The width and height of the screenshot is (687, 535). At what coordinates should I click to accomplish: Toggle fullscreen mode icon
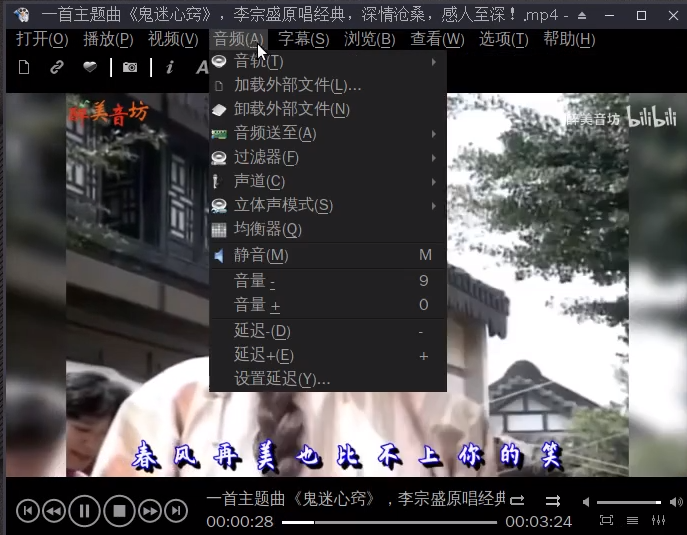(x=606, y=520)
